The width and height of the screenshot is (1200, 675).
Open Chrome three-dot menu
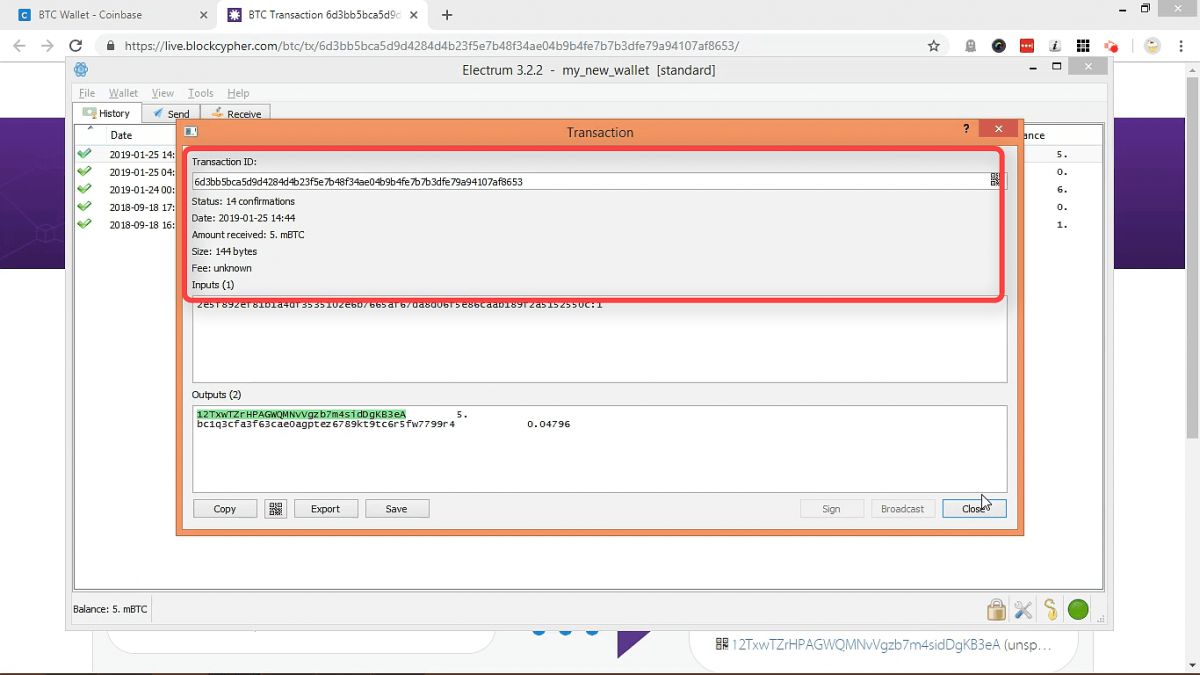pos(1181,46)
